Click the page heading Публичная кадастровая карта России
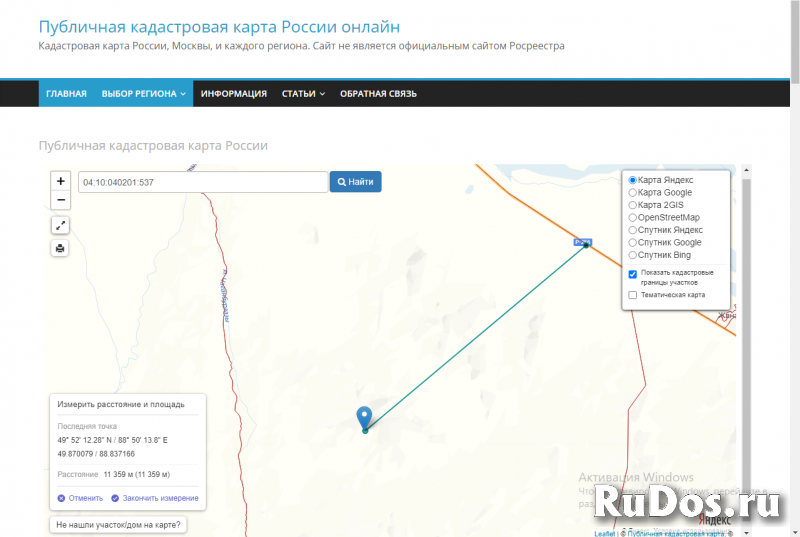 click(x=153, y=146)
